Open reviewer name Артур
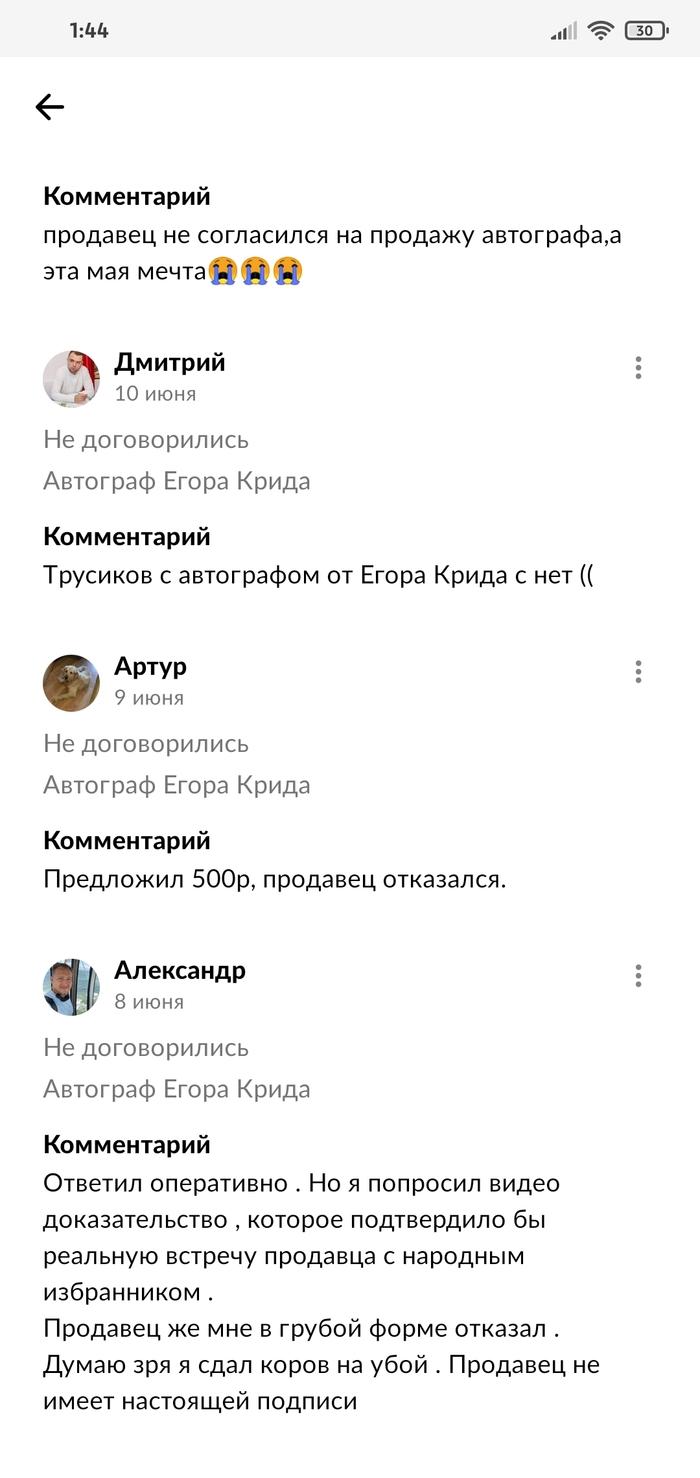 150,666
